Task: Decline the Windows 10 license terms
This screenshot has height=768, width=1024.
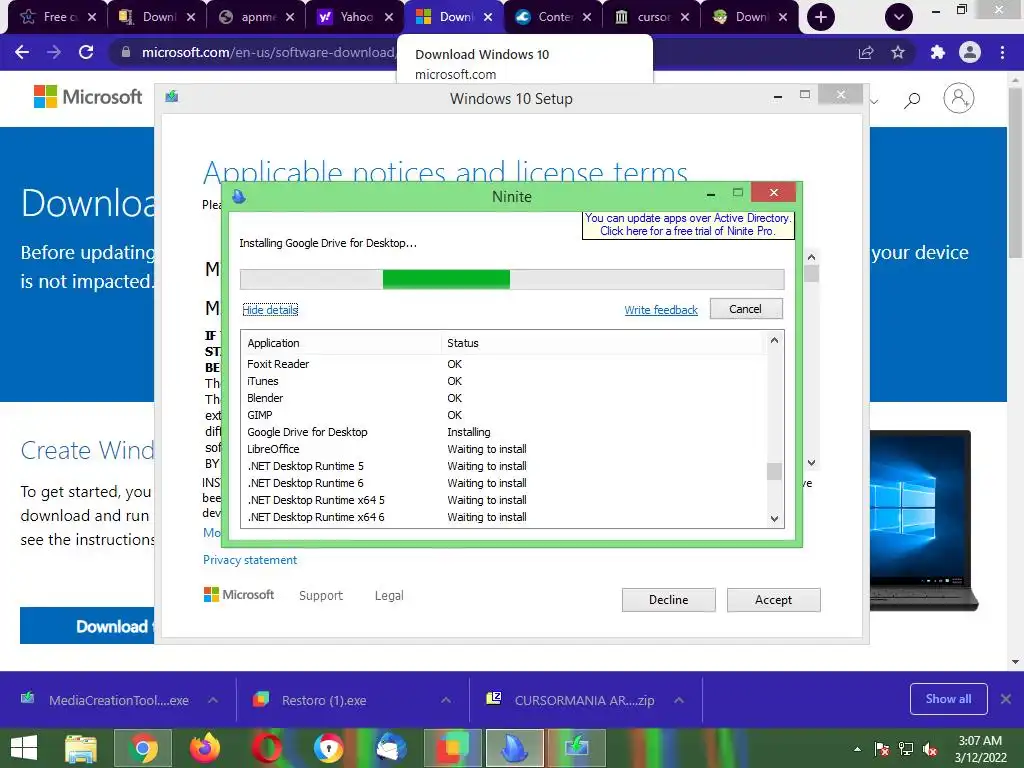Action: [x=669, y=600]
